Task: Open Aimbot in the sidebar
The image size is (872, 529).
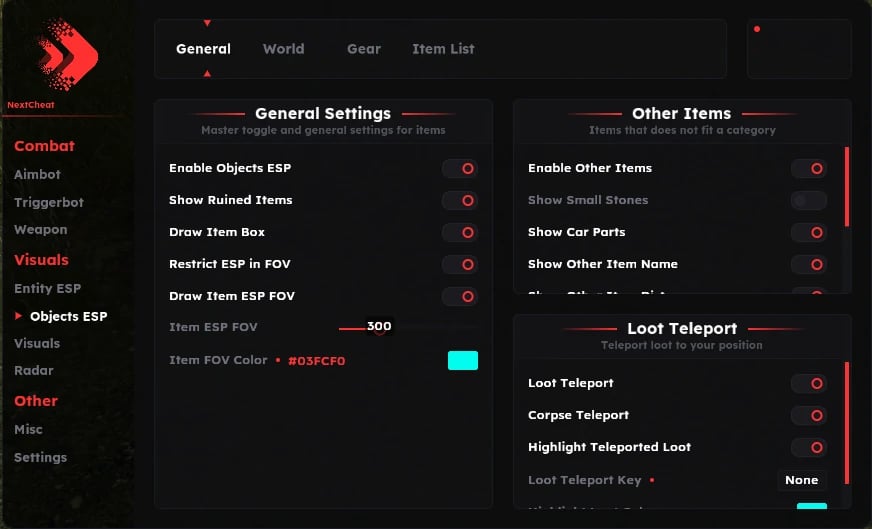Action: click(37, 175)
